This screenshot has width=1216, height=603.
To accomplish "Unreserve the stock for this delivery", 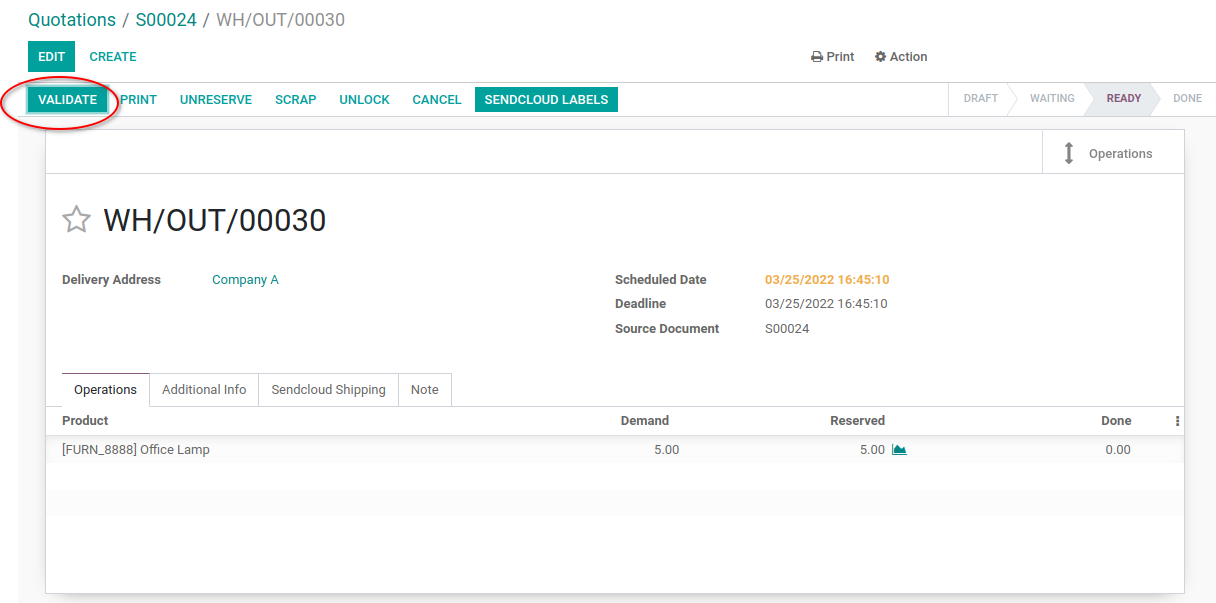I will (216, 100).
